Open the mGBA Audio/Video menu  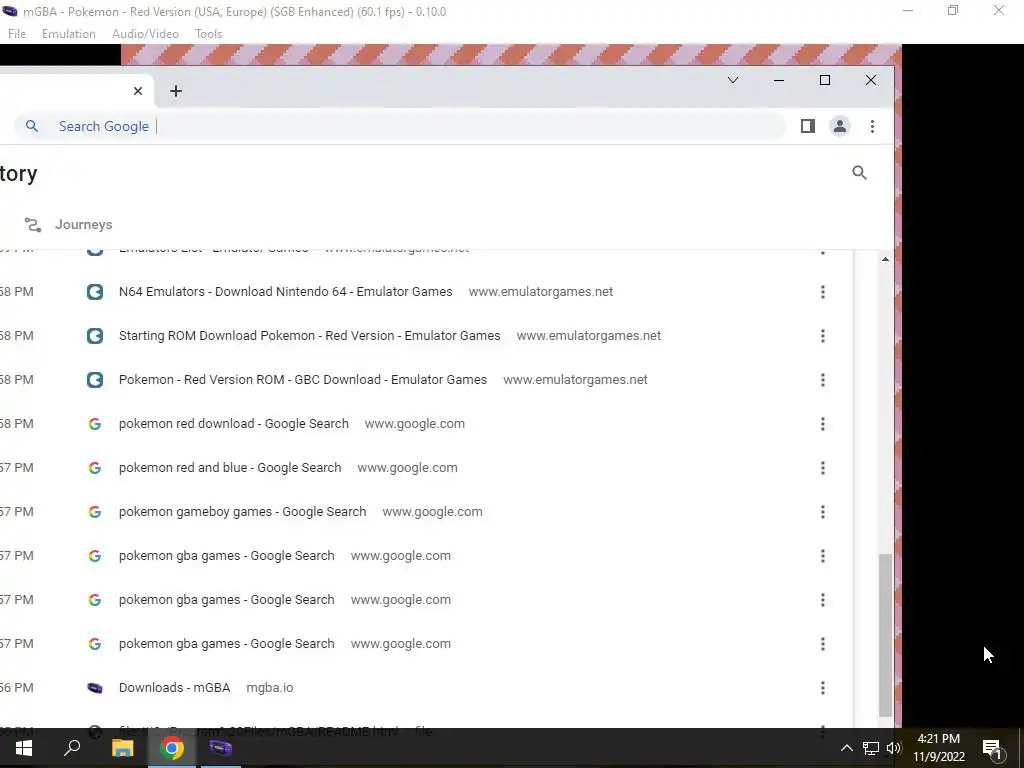coord(145,34)
